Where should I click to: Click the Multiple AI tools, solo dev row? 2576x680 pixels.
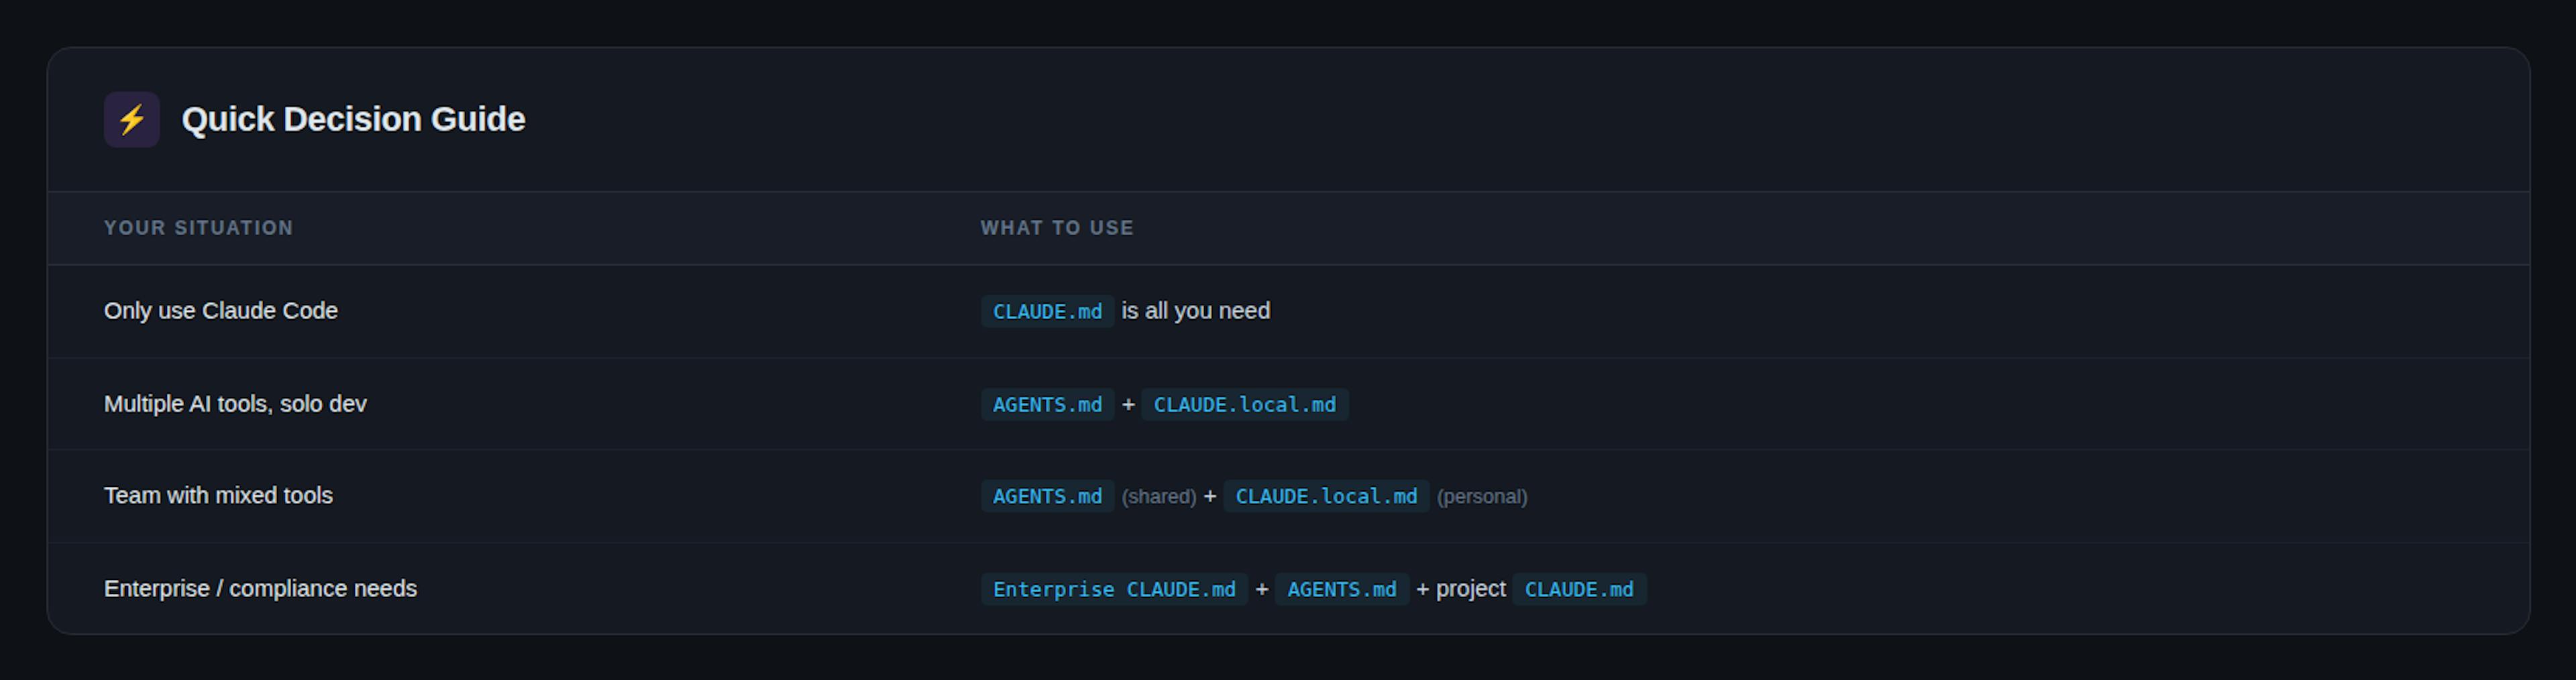click(235, 404)
